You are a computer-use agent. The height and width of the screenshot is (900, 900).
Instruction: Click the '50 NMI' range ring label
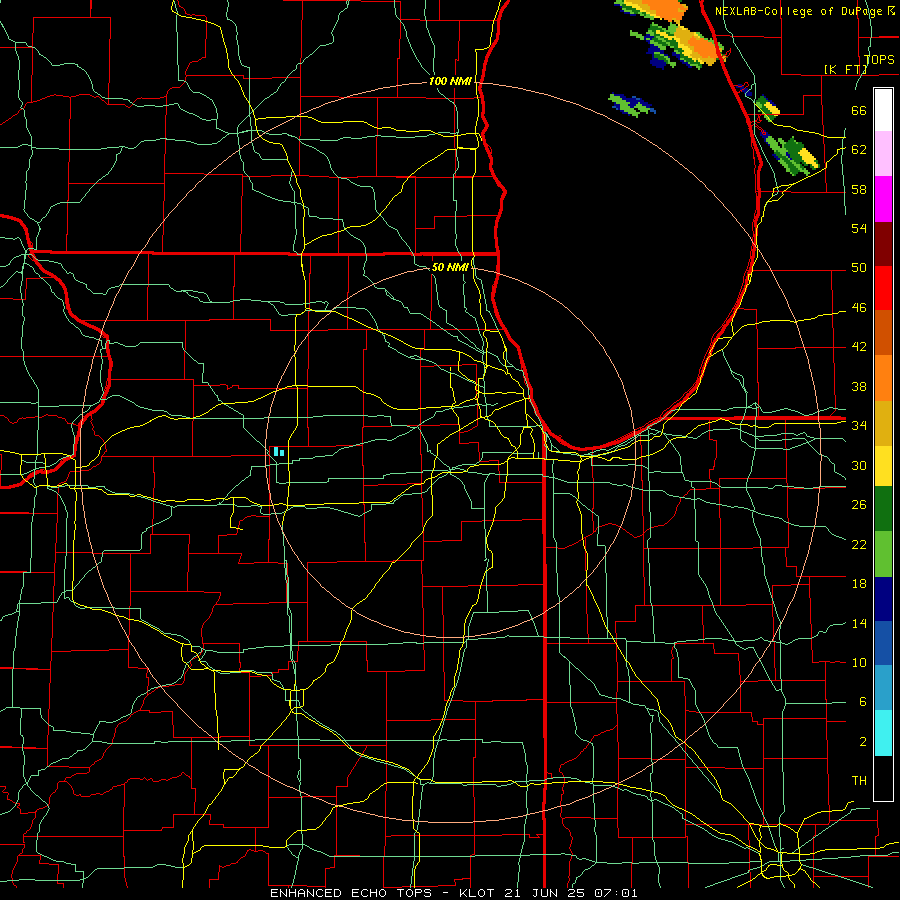(x=450, y=267)
